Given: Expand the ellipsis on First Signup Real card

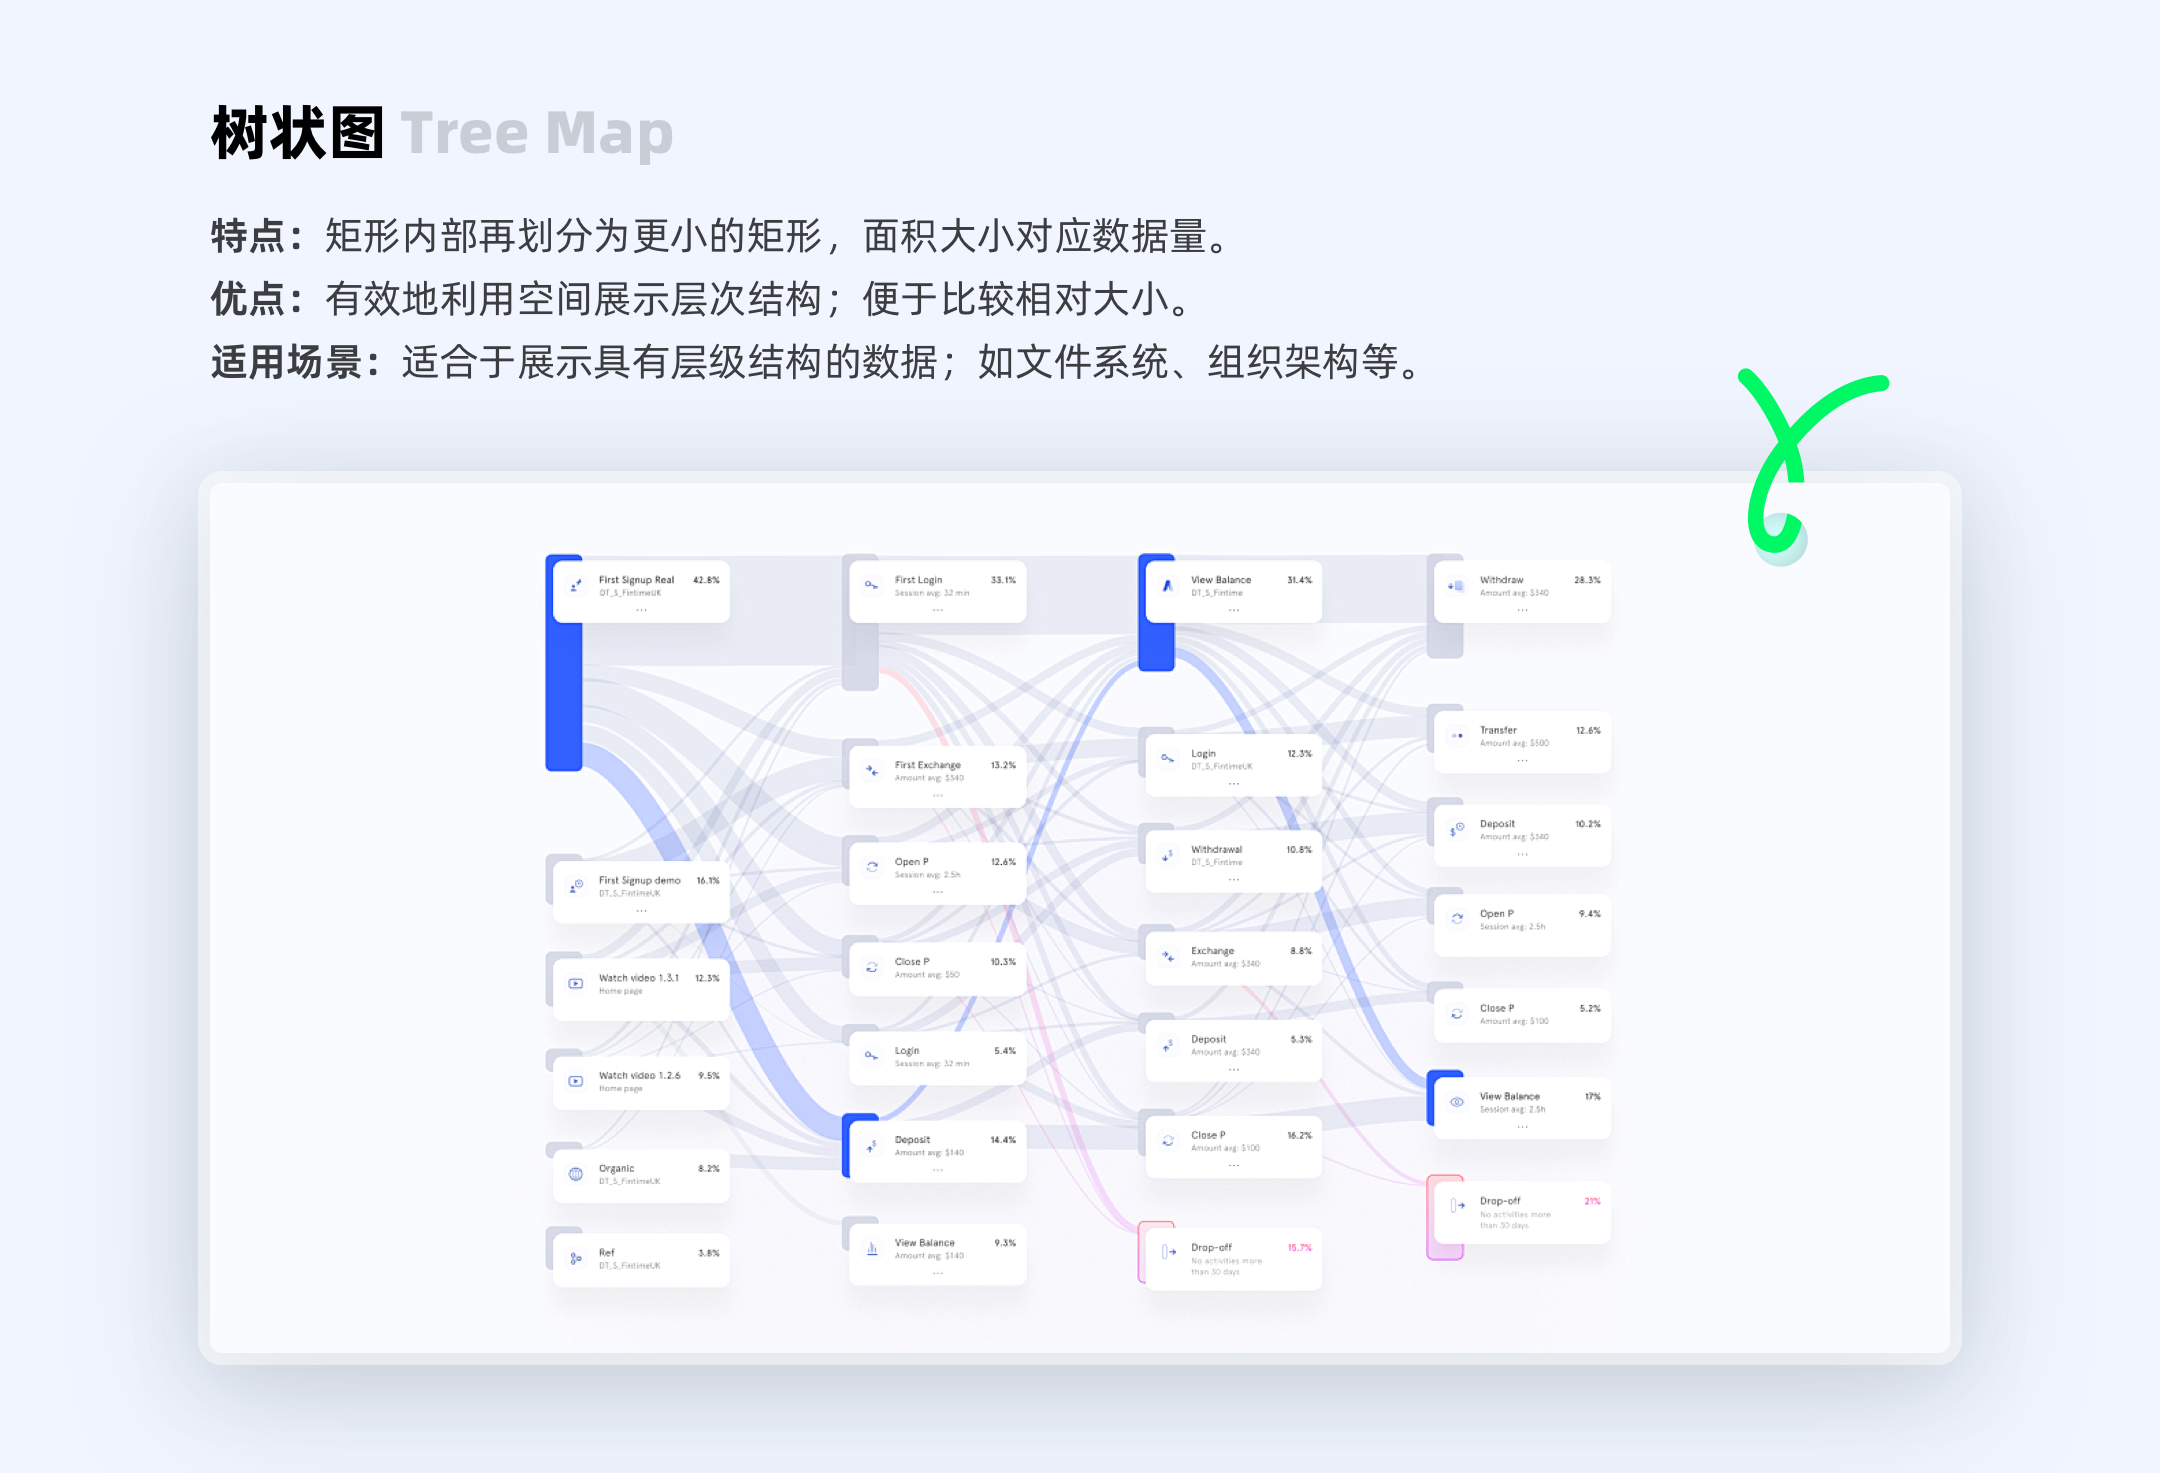Looking at the screenshot, I should (x=641, y=610).
